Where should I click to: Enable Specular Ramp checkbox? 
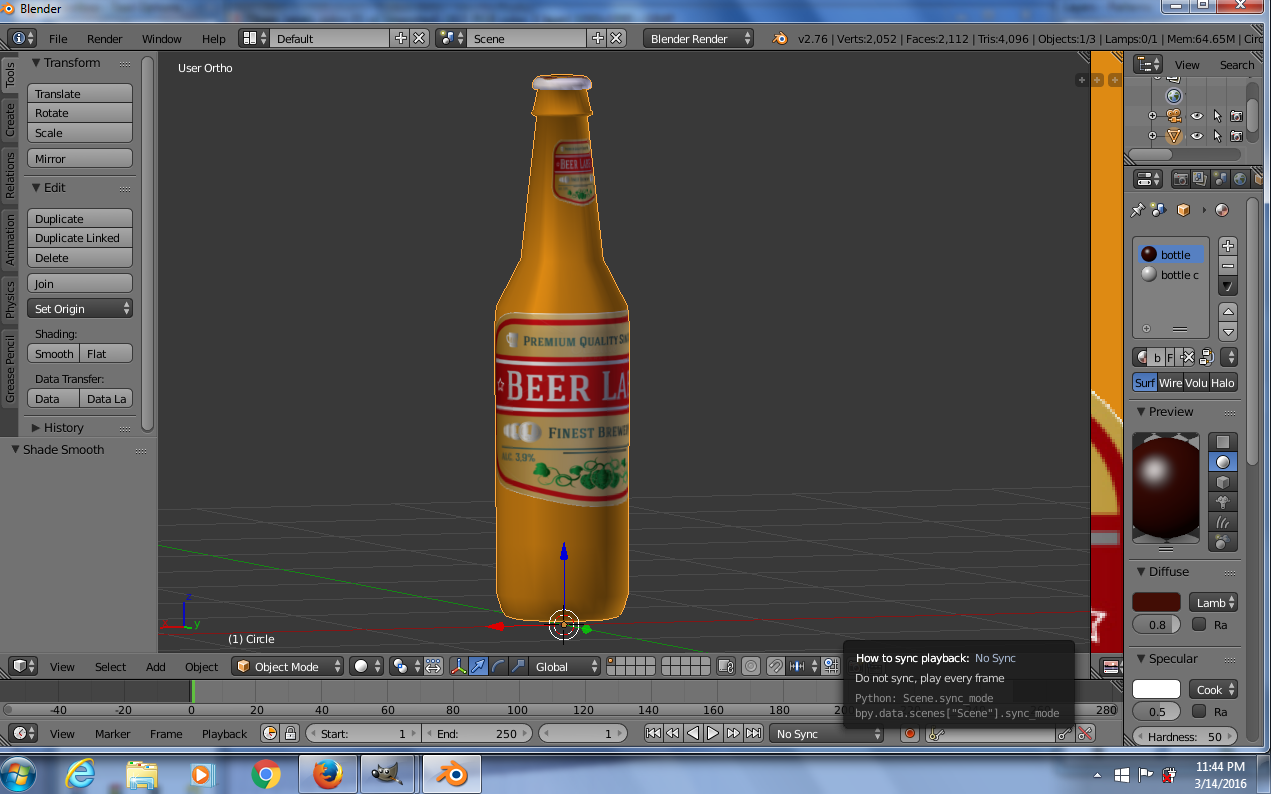click(1199, 711)
